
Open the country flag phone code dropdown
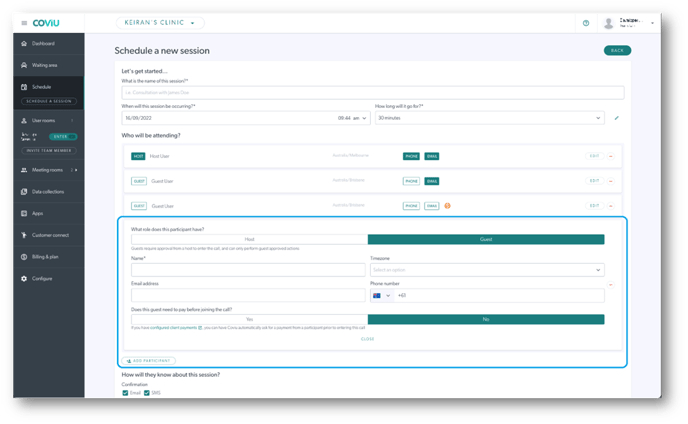(x=381, y=295)
